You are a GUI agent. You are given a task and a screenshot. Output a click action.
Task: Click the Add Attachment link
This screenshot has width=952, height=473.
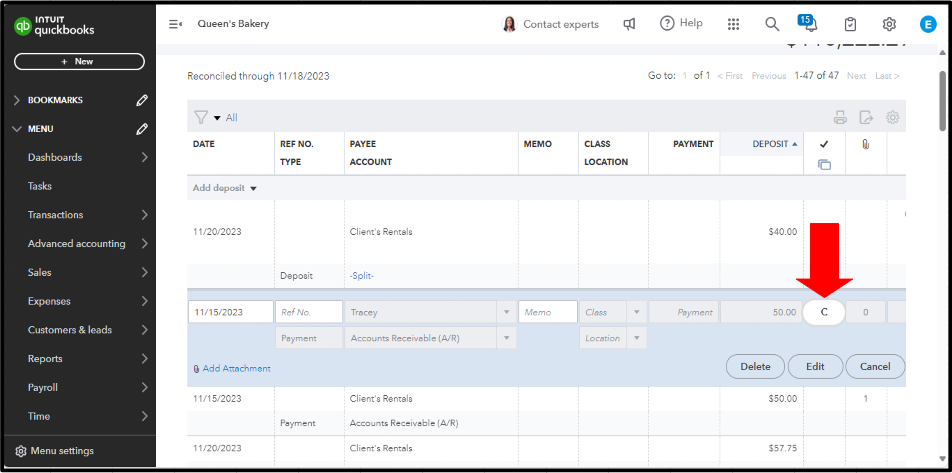pos(236,369)
